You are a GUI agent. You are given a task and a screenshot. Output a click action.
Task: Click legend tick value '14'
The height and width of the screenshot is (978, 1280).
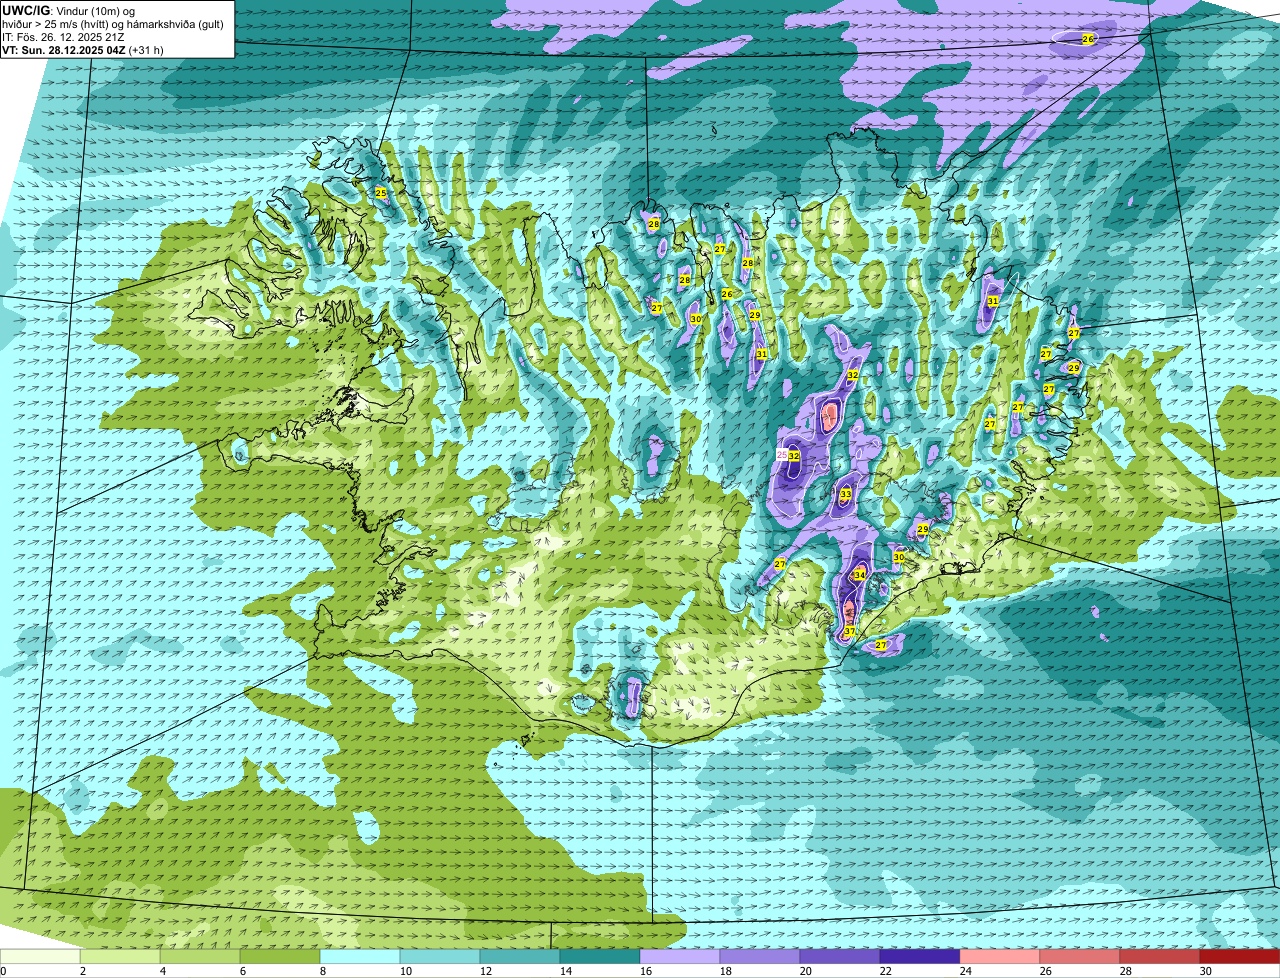pyautogui.click(x=565, y=971)
